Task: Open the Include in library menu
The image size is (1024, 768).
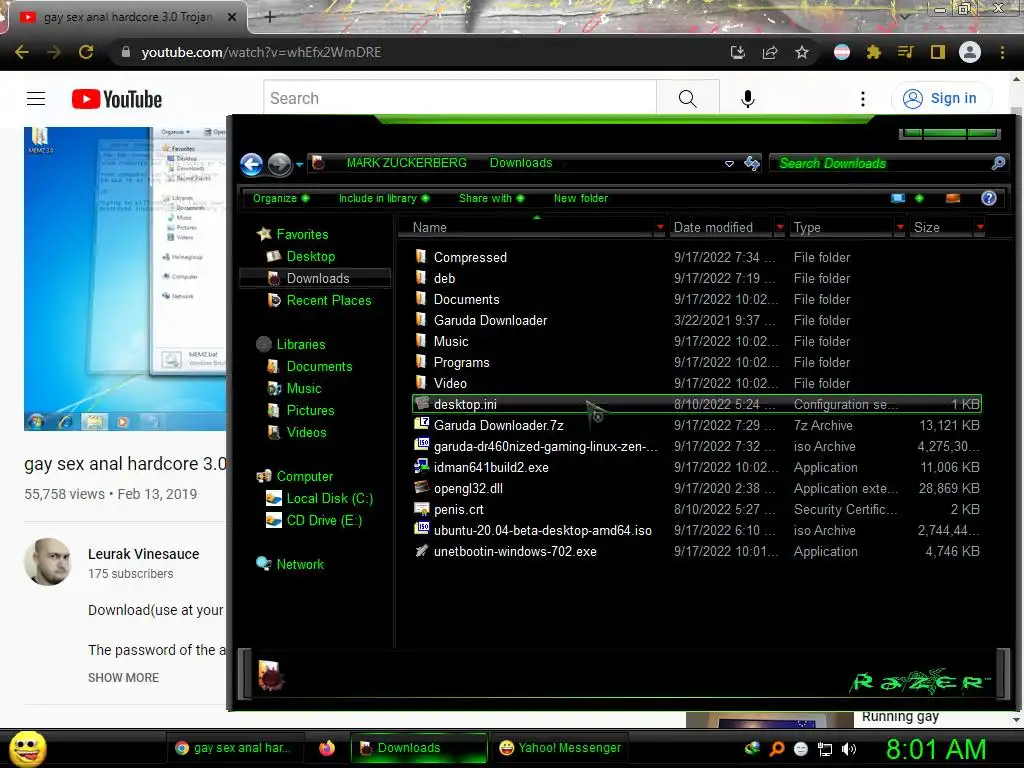Action: coord(383,199)
